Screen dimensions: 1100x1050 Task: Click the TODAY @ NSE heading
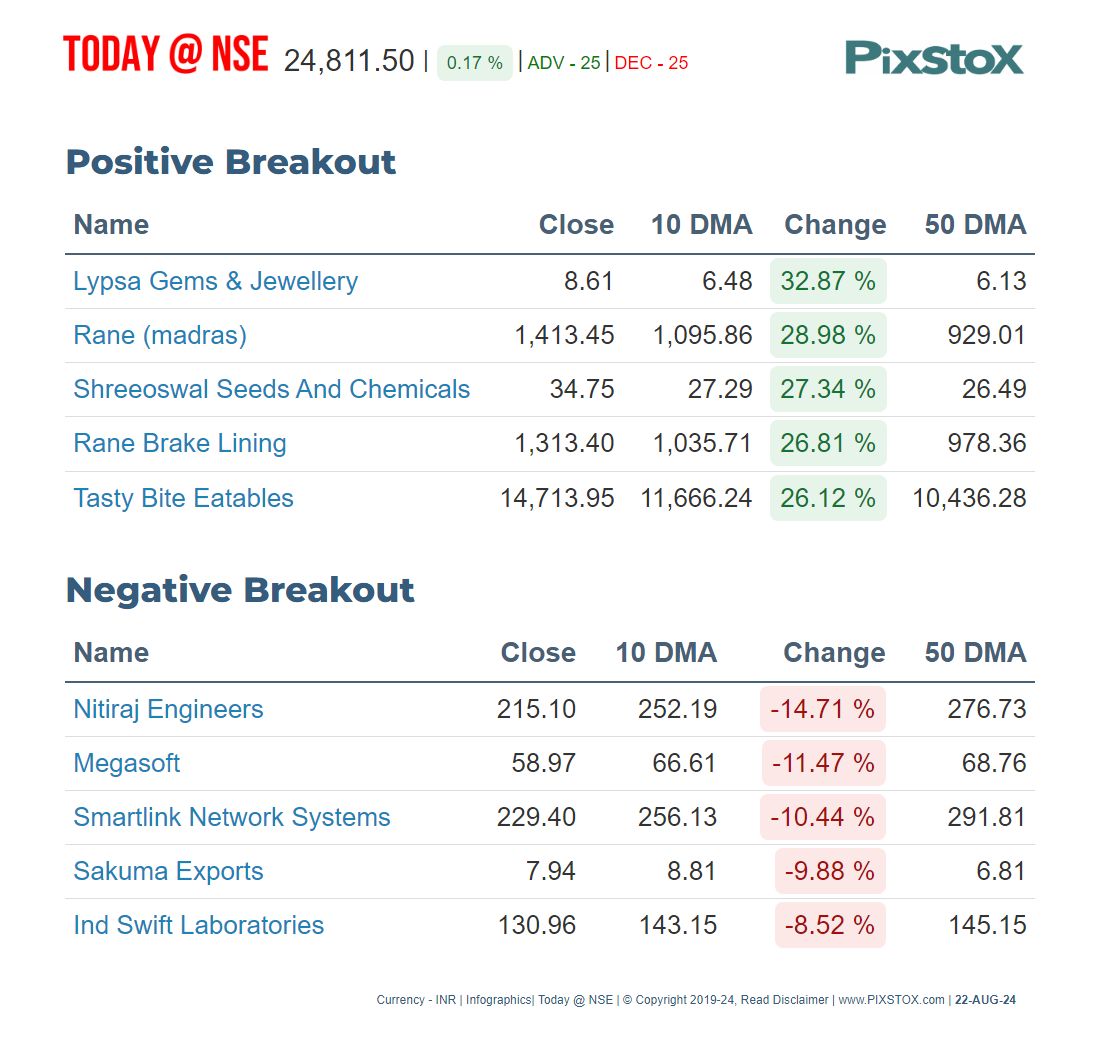pos(166,54)
